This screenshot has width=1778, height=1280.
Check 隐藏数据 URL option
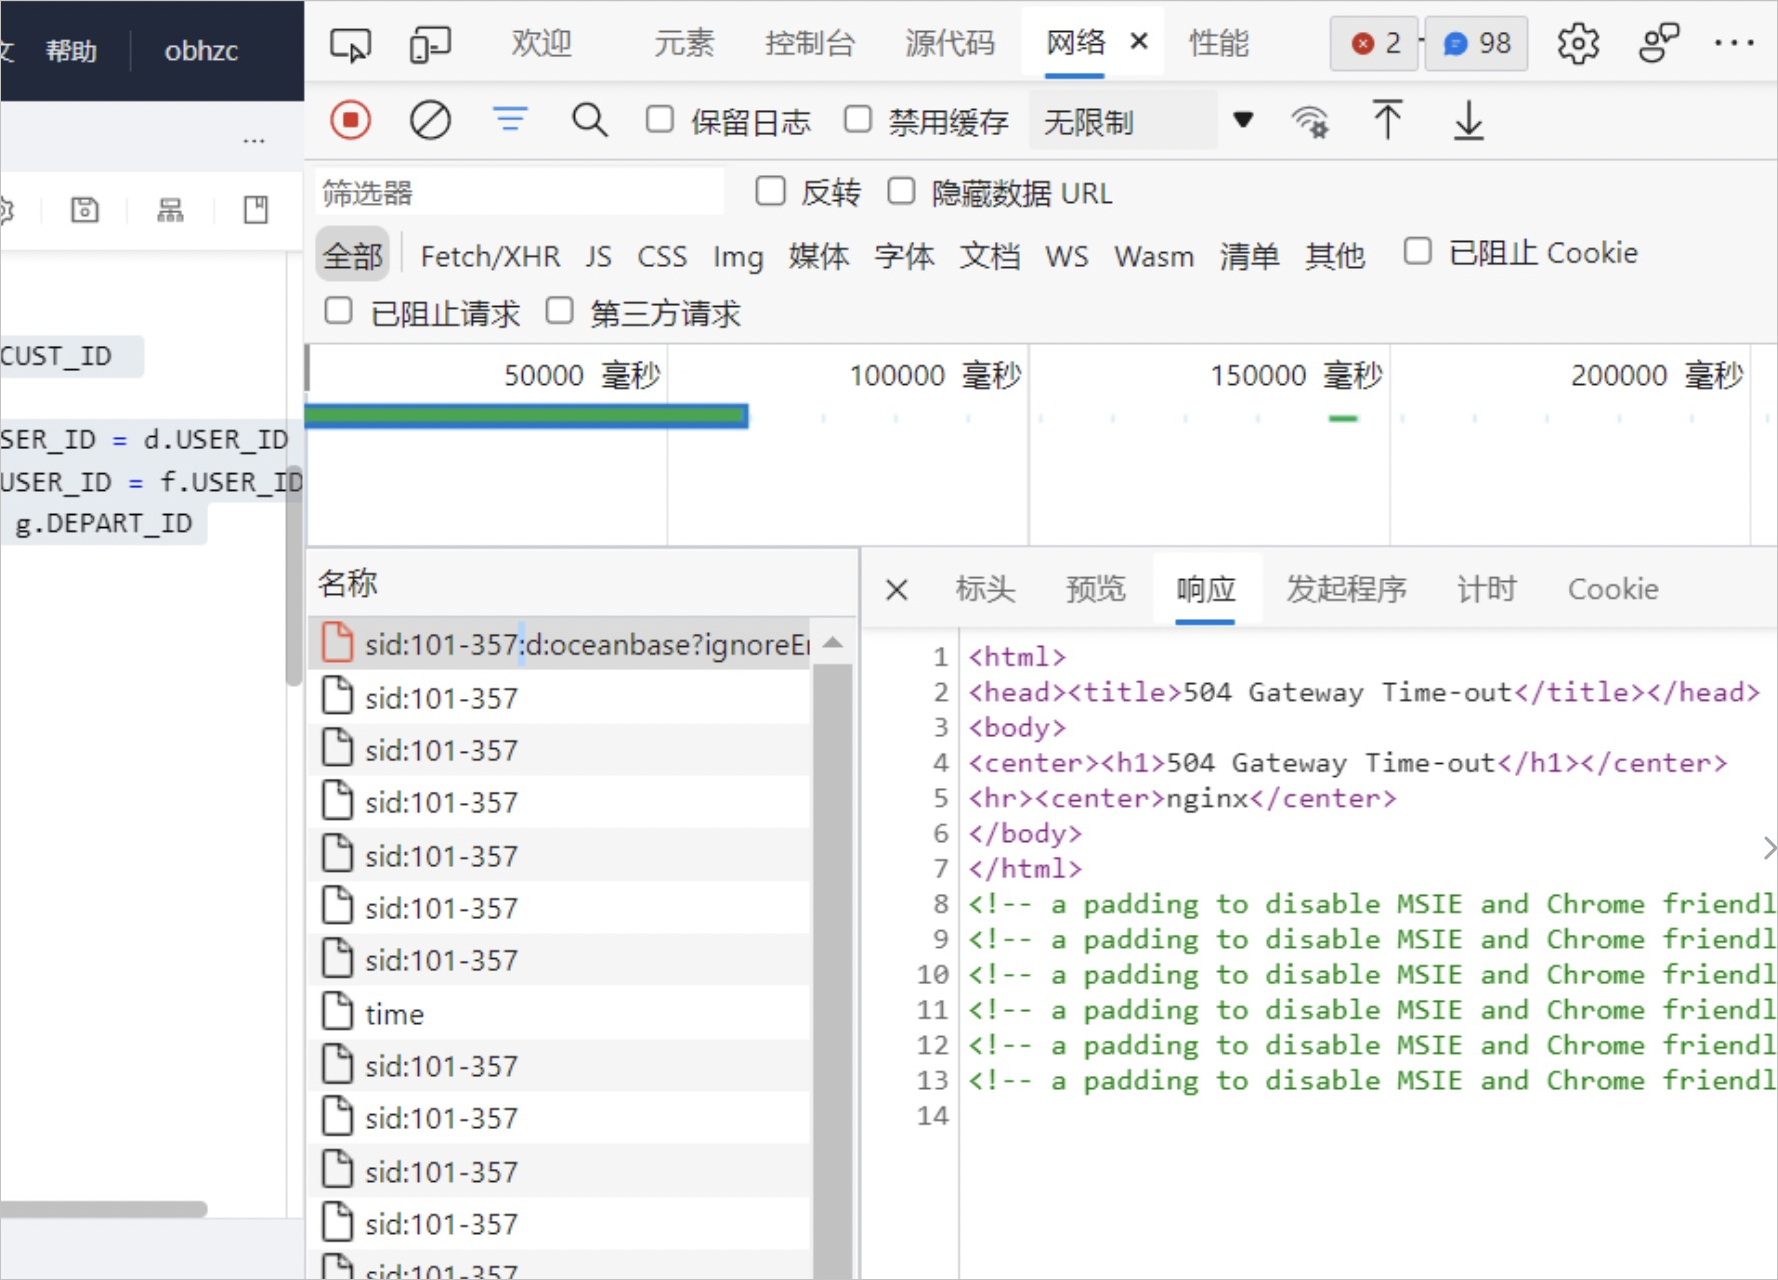pos(902,190)
